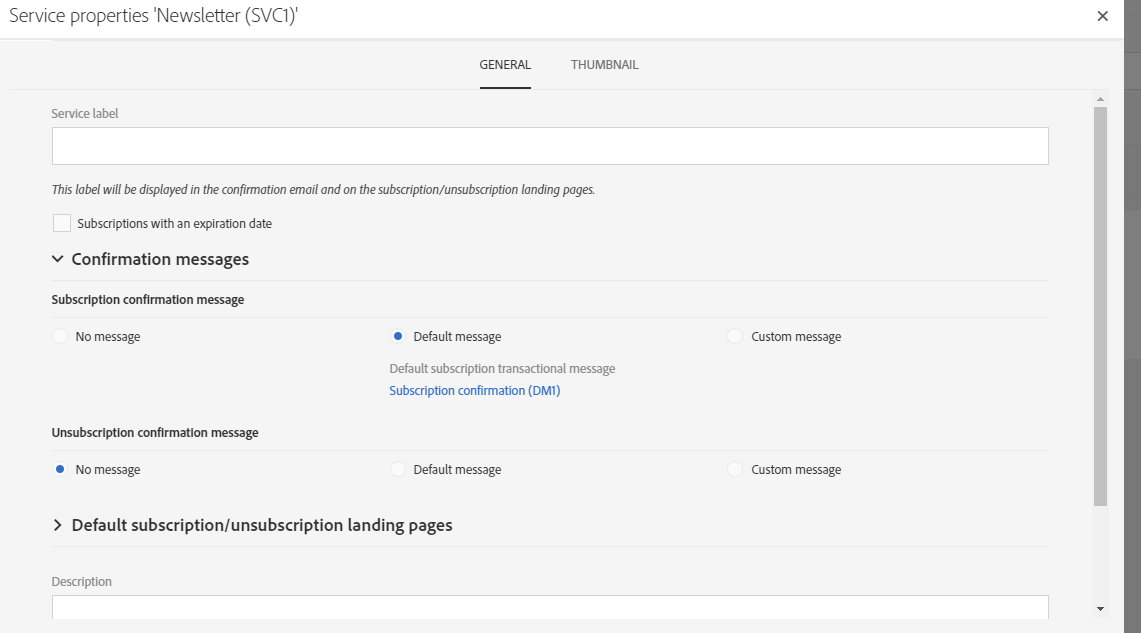Collapse the Confirmation messages section chevron
Image resolution: width=1141 pixels, height=633 pixels.
click(57, 260)
